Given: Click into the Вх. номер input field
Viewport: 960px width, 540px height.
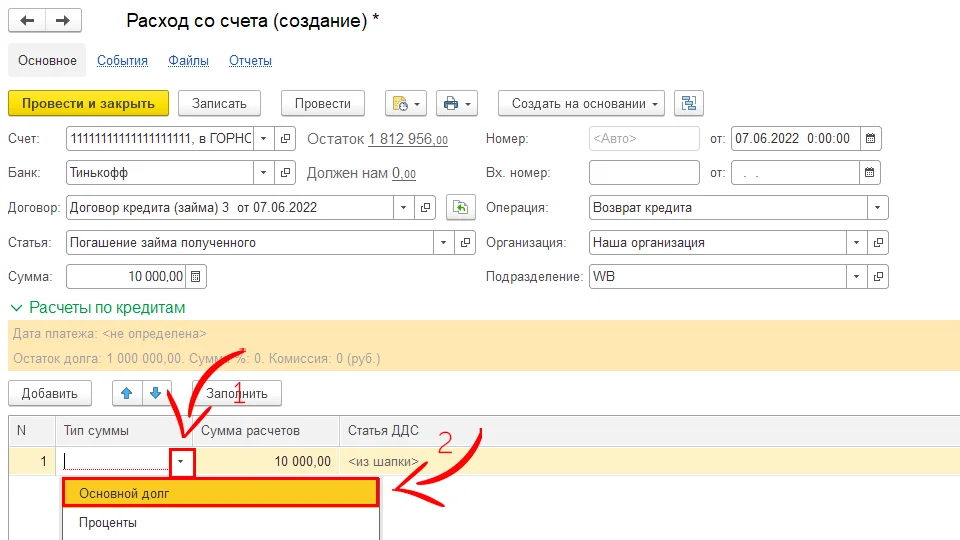Looking at the screenshot, I should (643, 173).
